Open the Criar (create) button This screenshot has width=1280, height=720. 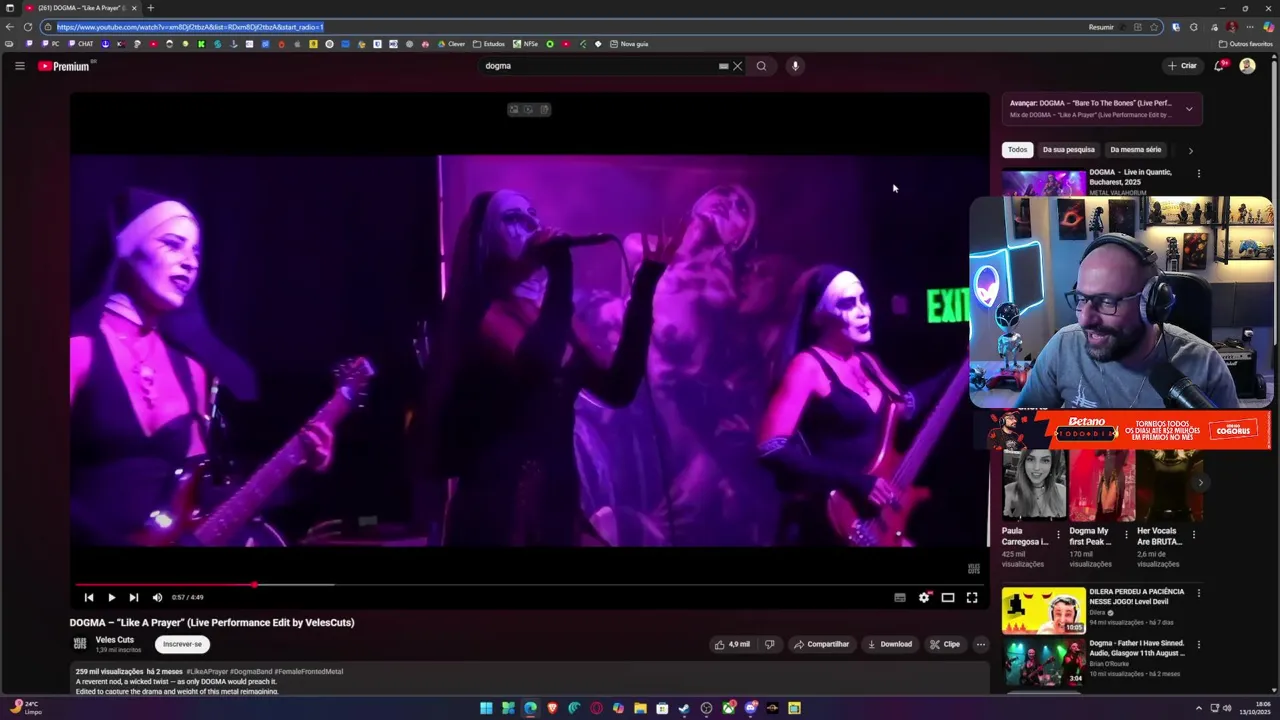point(1182,66)
